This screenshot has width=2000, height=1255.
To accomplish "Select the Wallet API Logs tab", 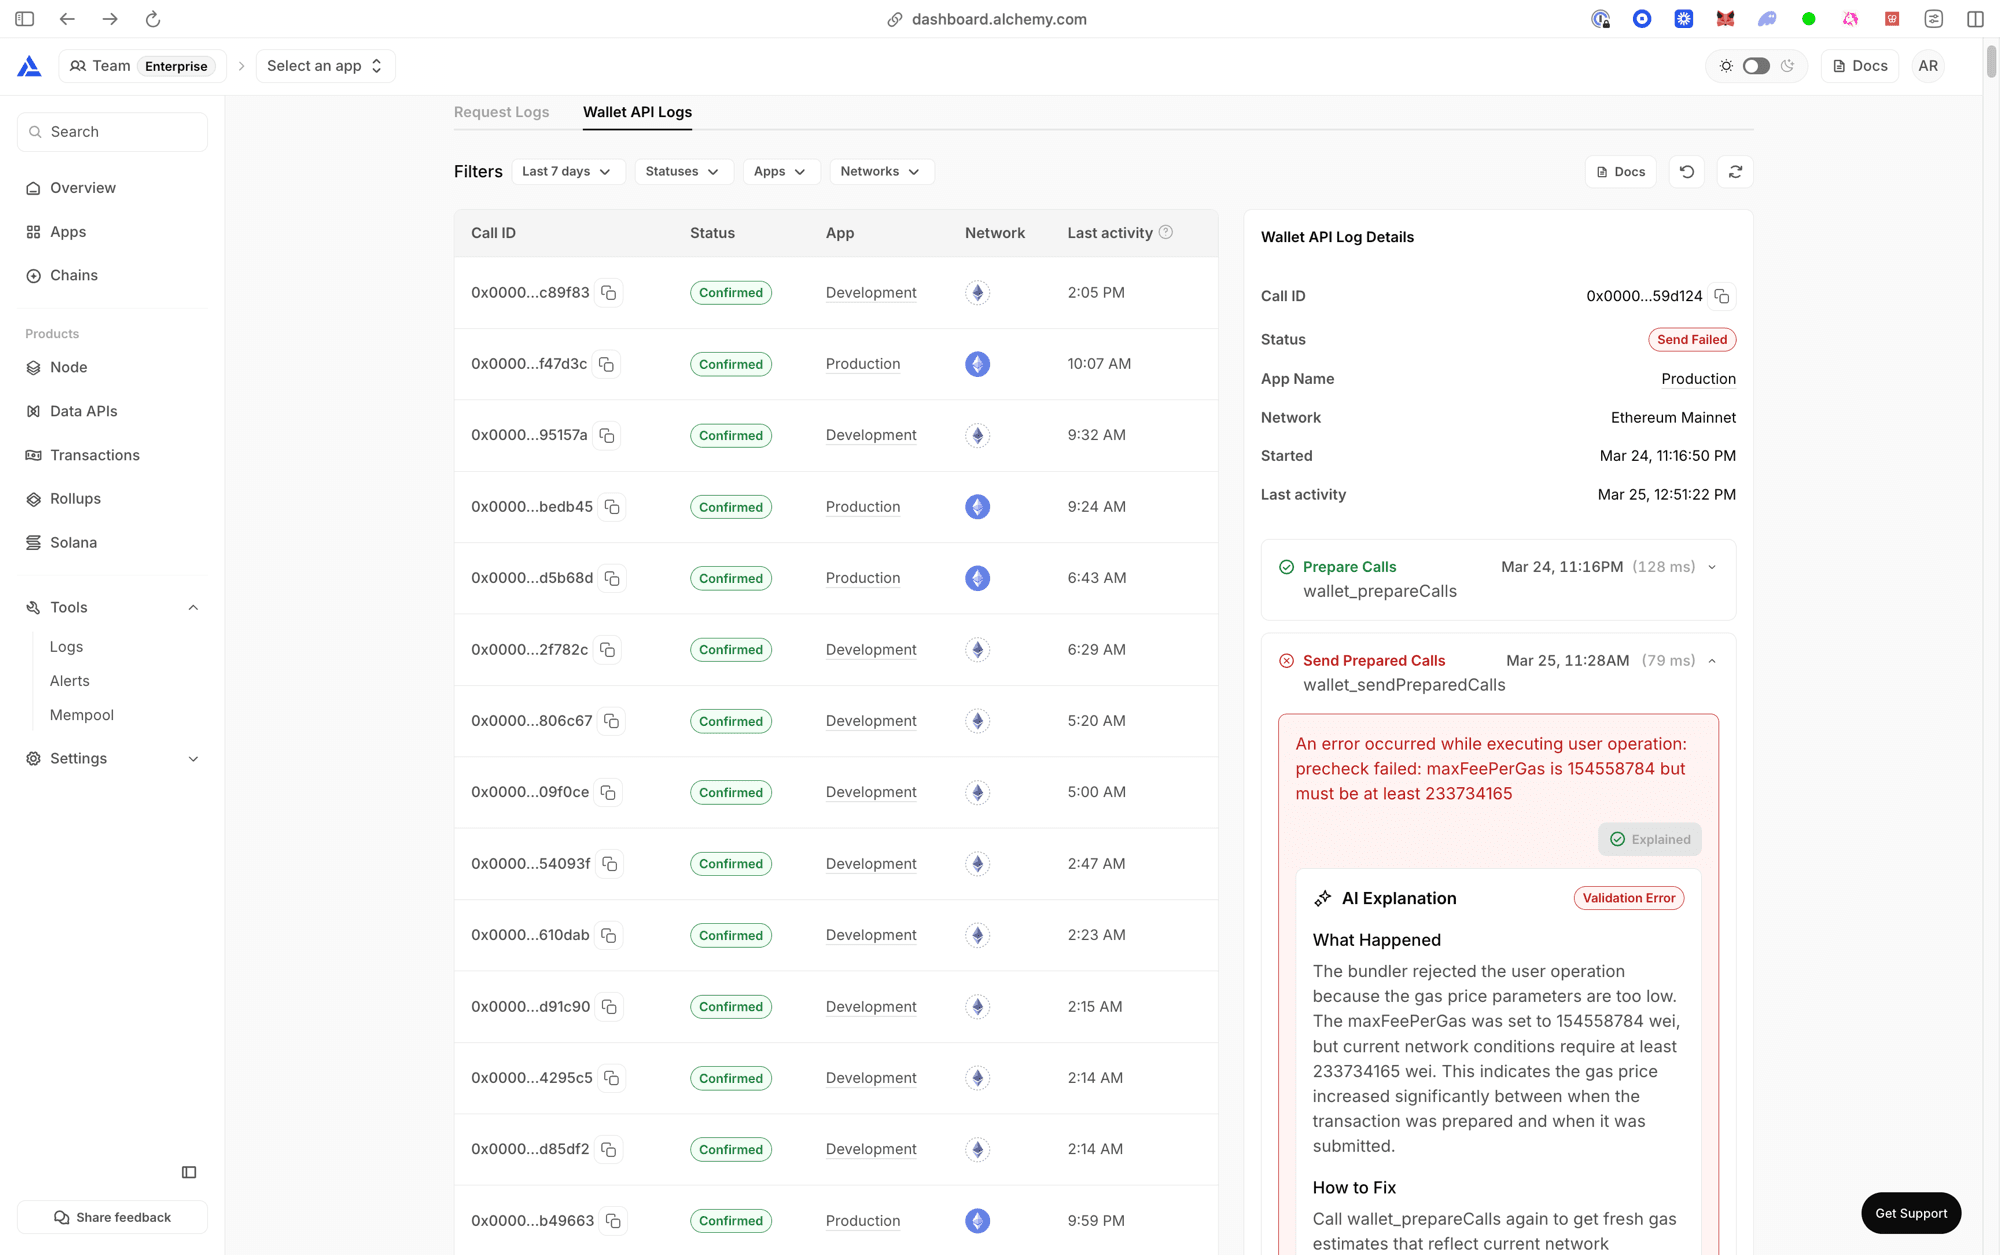I will coord(637,112).
